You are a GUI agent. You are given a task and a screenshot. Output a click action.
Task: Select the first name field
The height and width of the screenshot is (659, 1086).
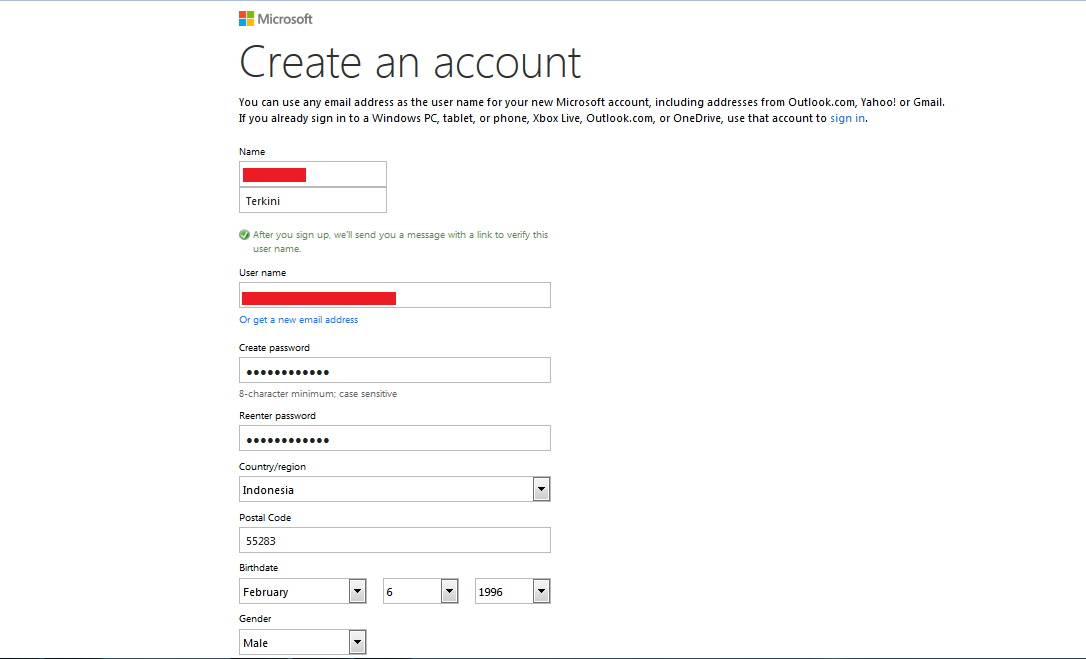(312, 174)
